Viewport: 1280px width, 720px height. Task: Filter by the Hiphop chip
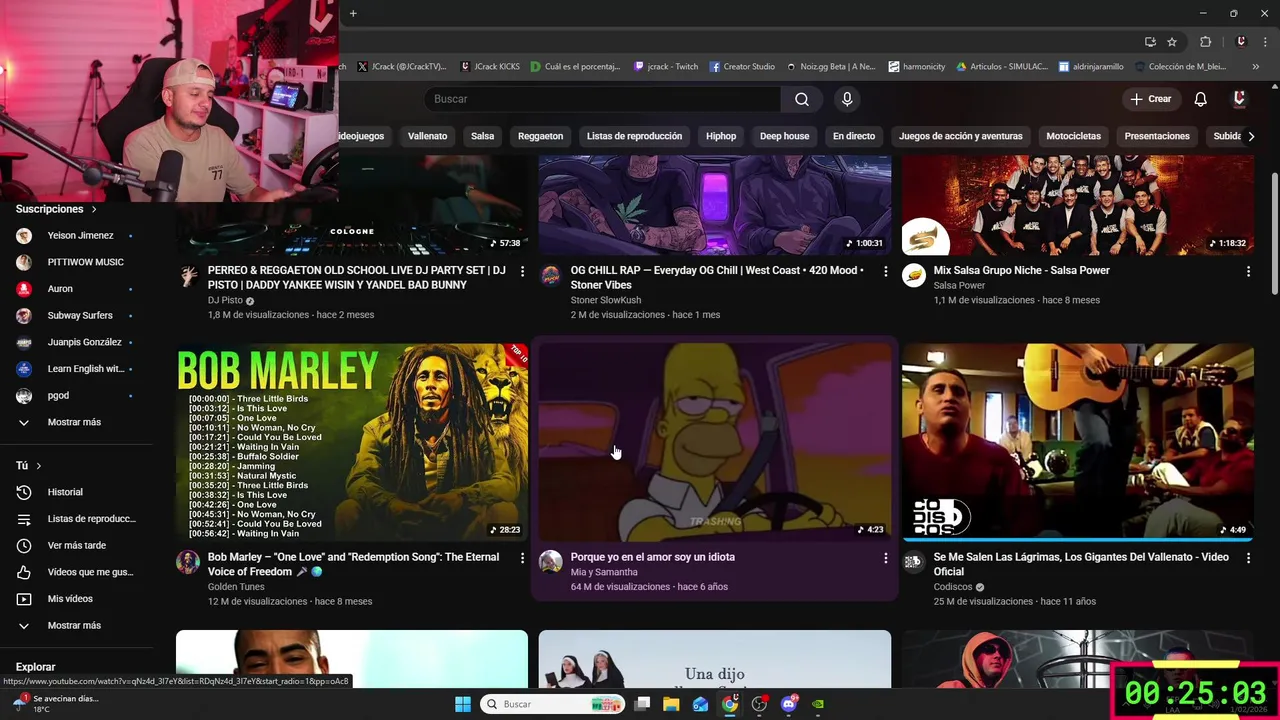(721, 136)
